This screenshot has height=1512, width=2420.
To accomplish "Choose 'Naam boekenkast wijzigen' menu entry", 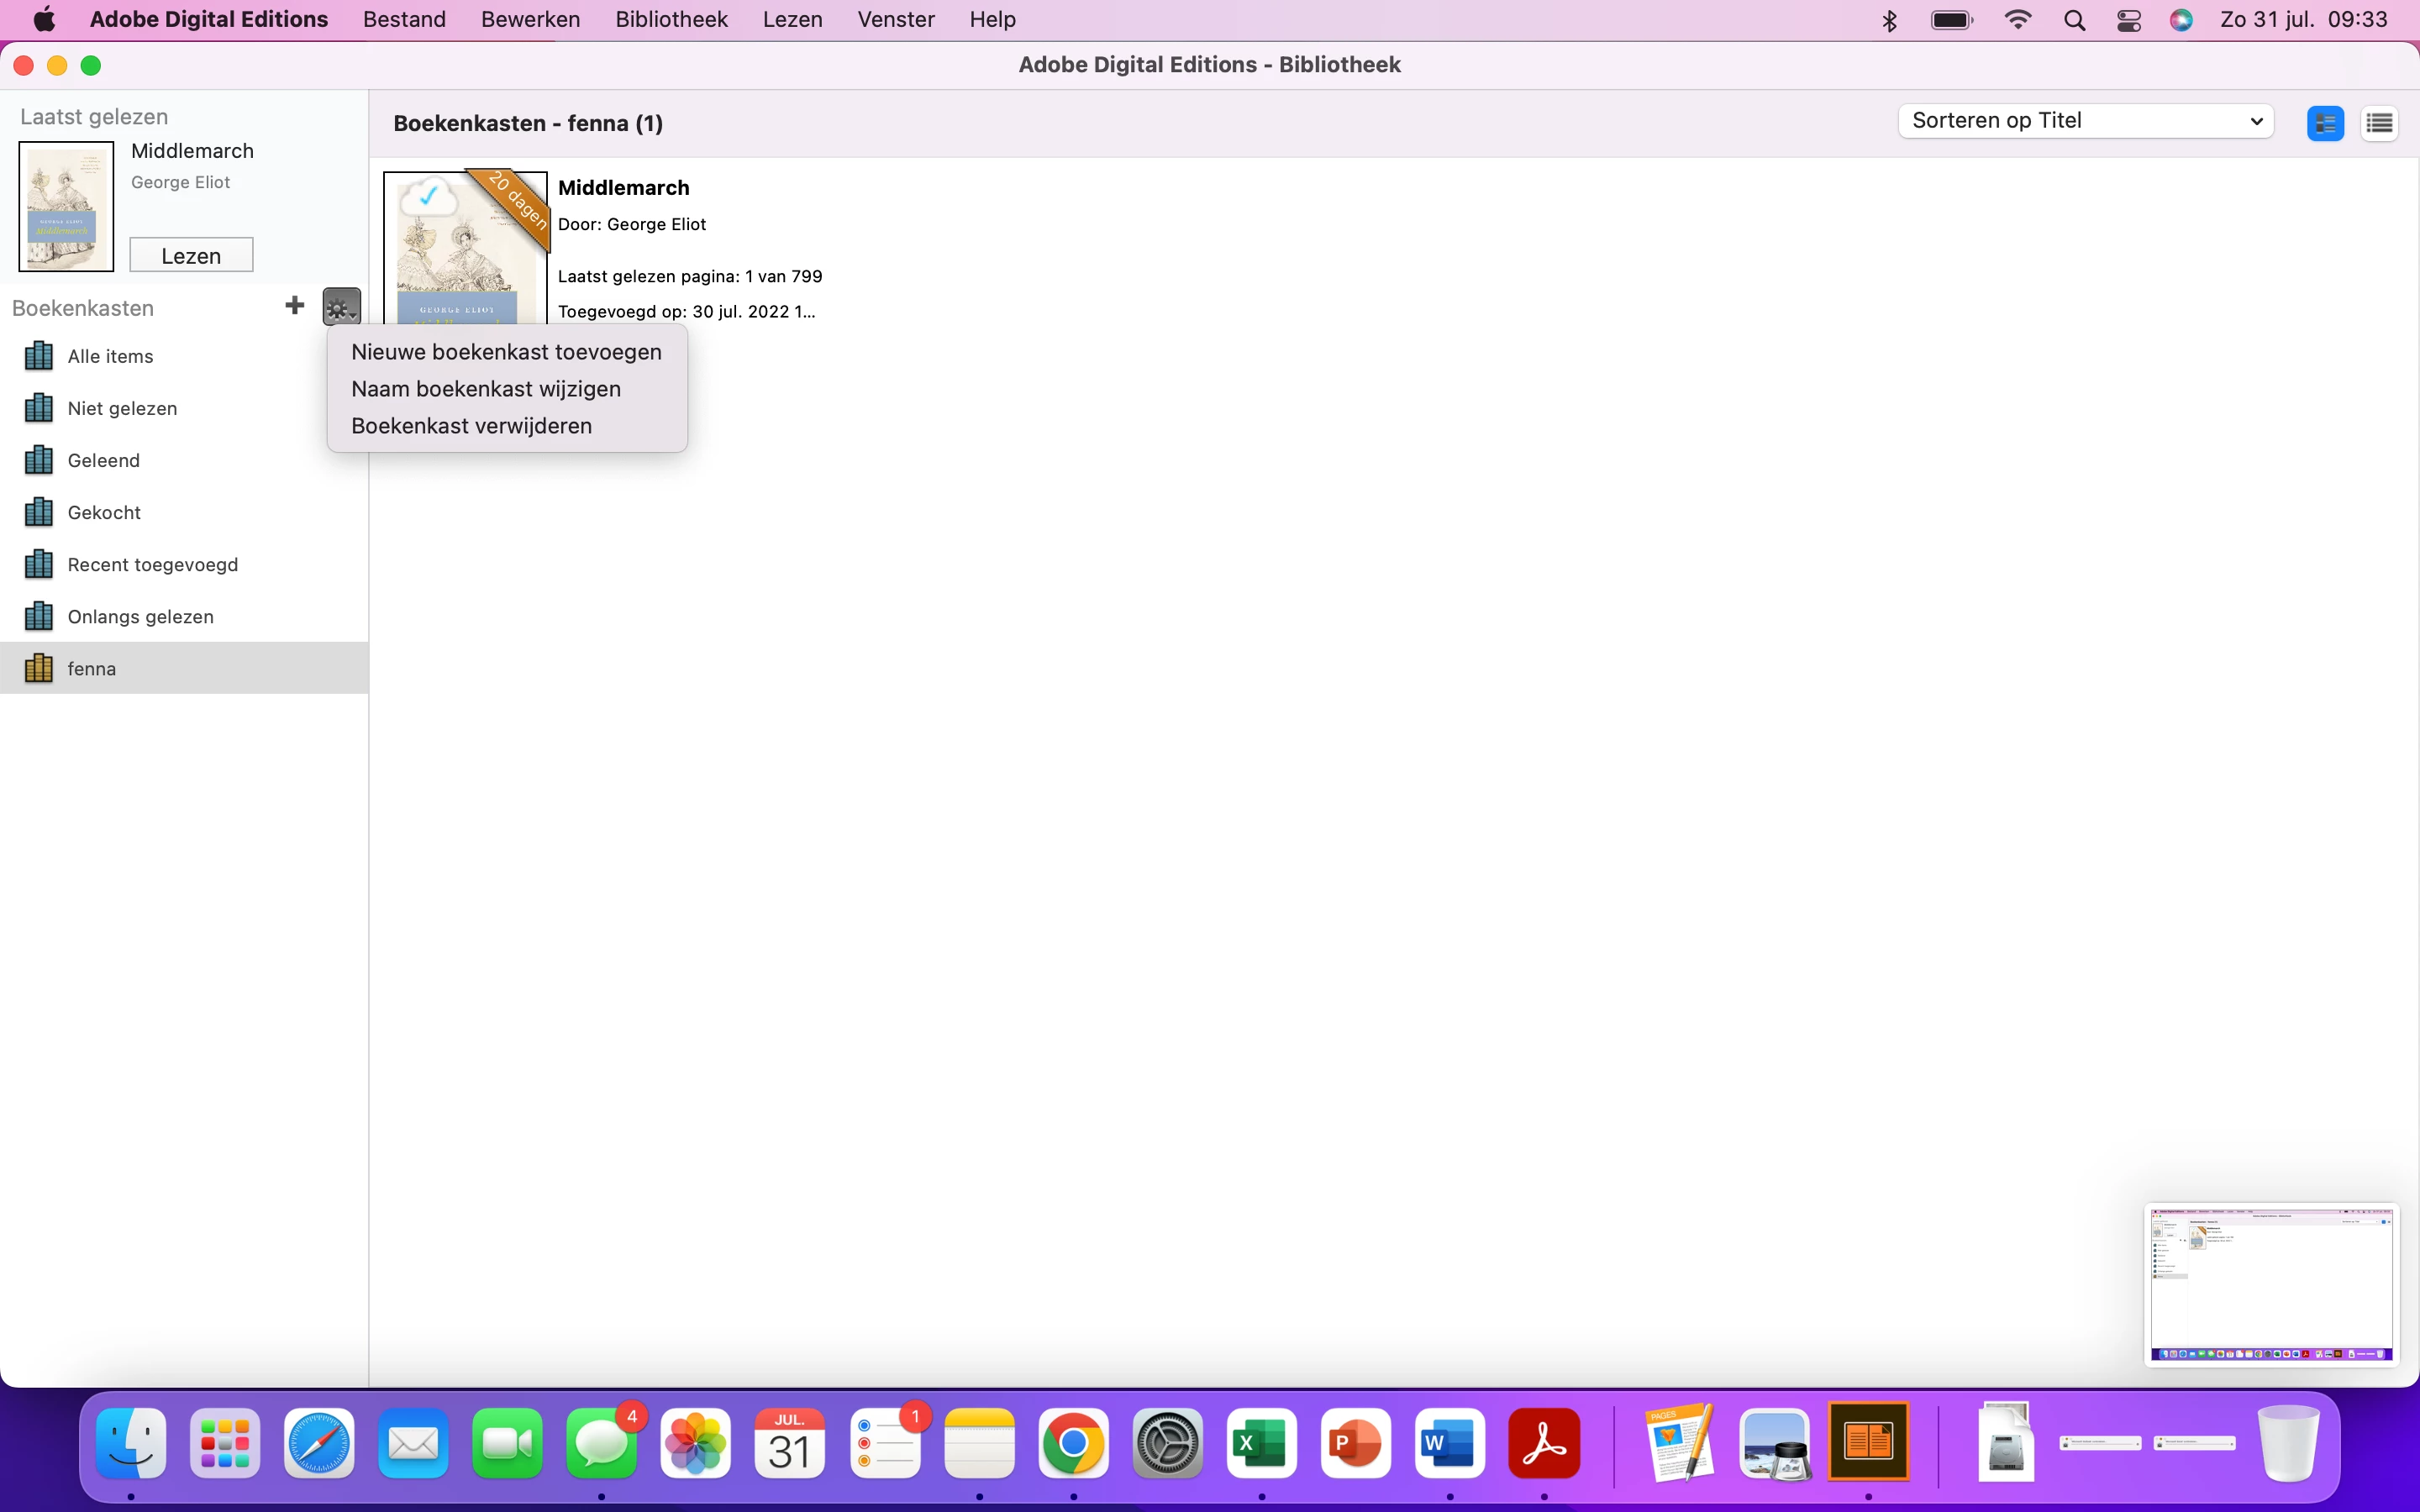I will point(486,389).
